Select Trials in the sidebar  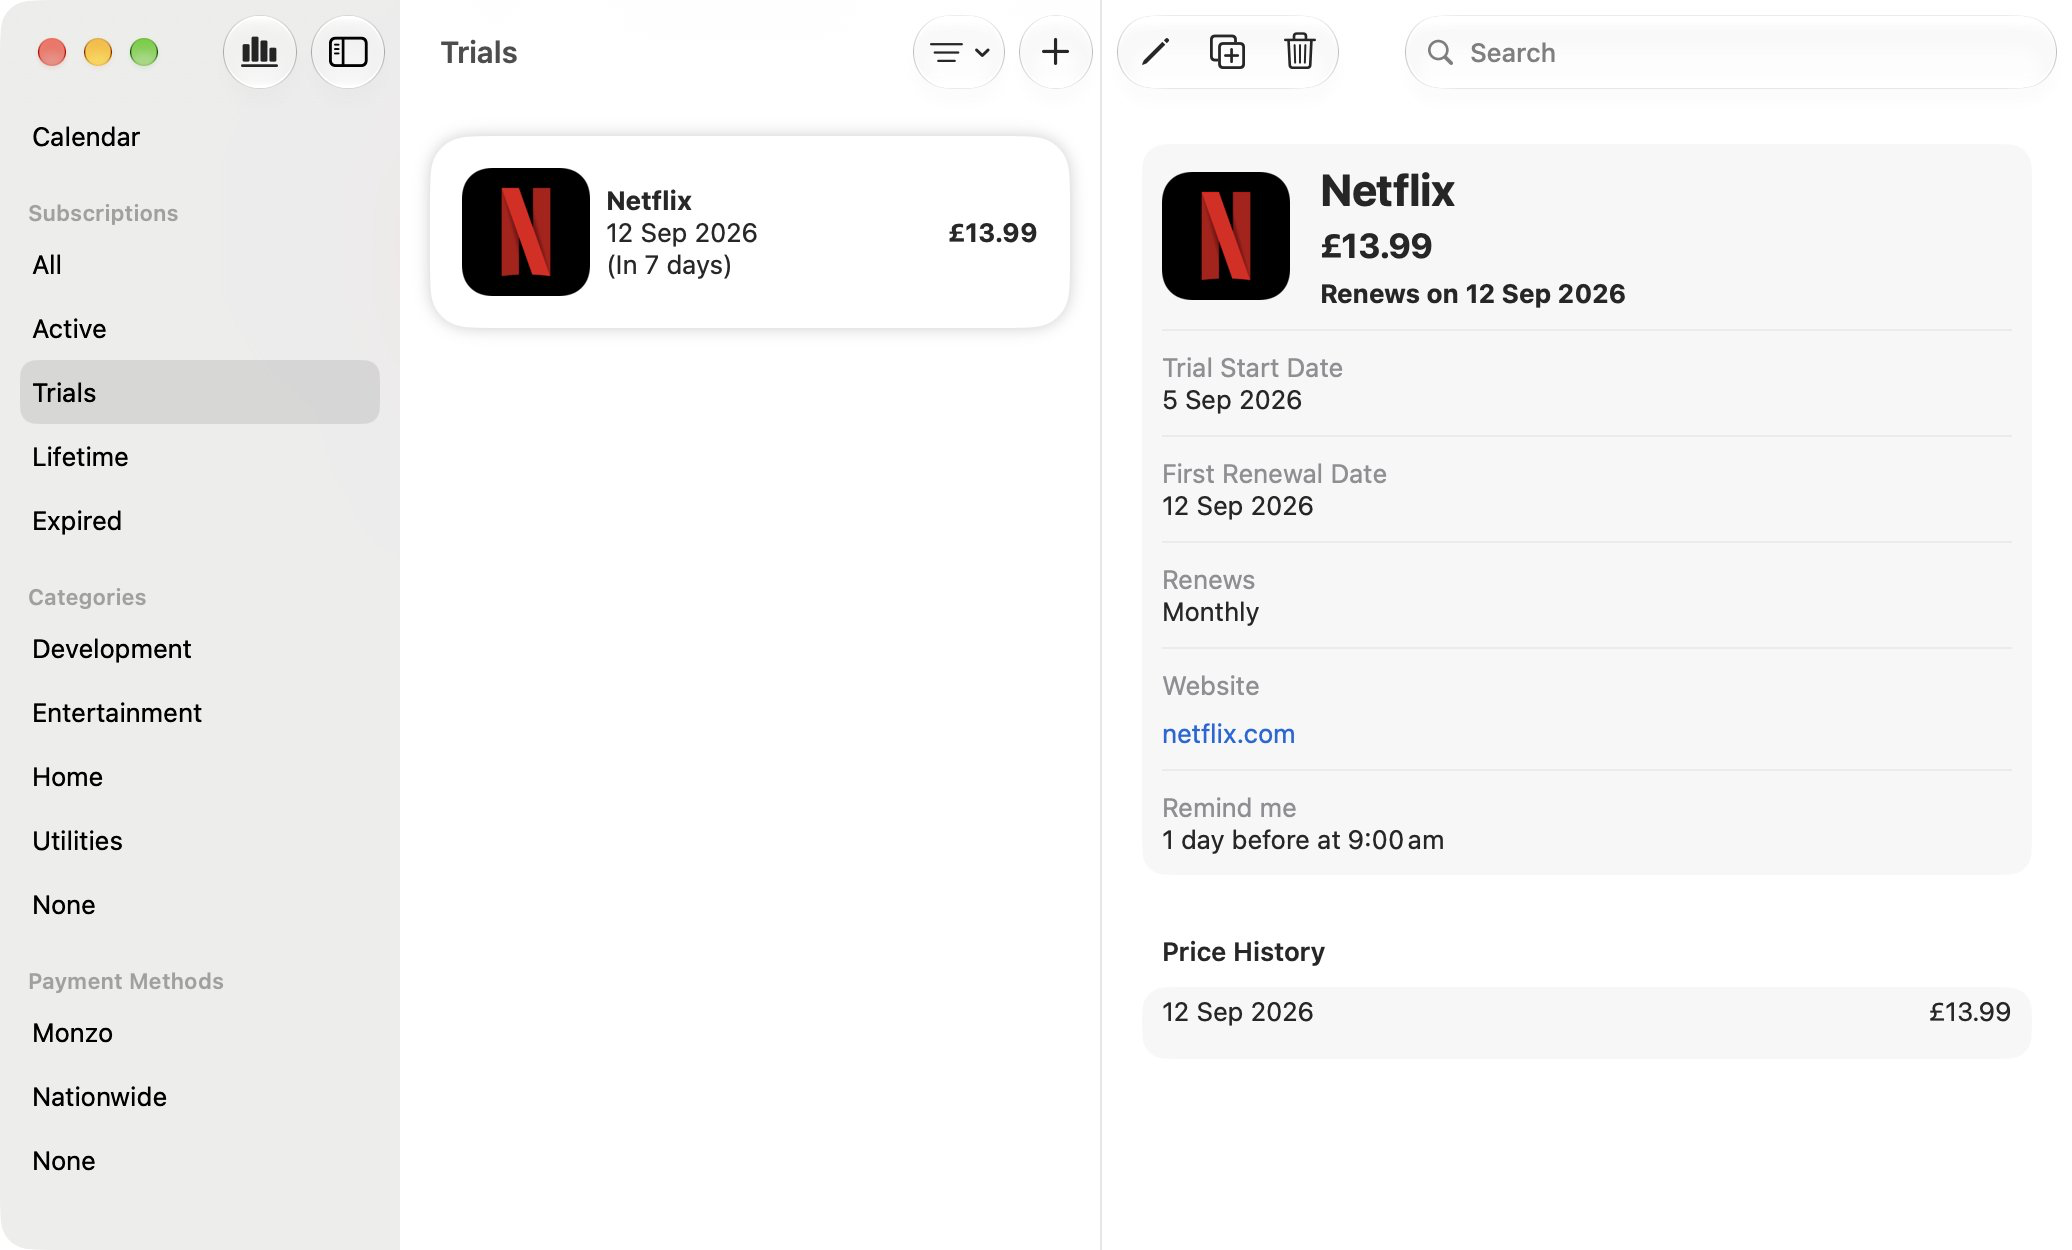coord(200,392)
